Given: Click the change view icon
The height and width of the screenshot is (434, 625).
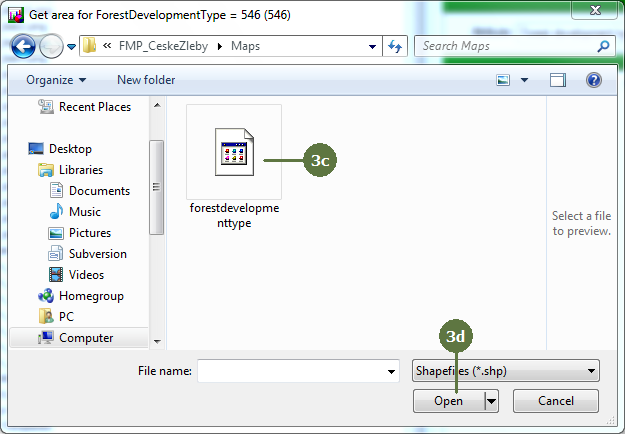Looking at the screenshot, I should [x=504, y=80].
